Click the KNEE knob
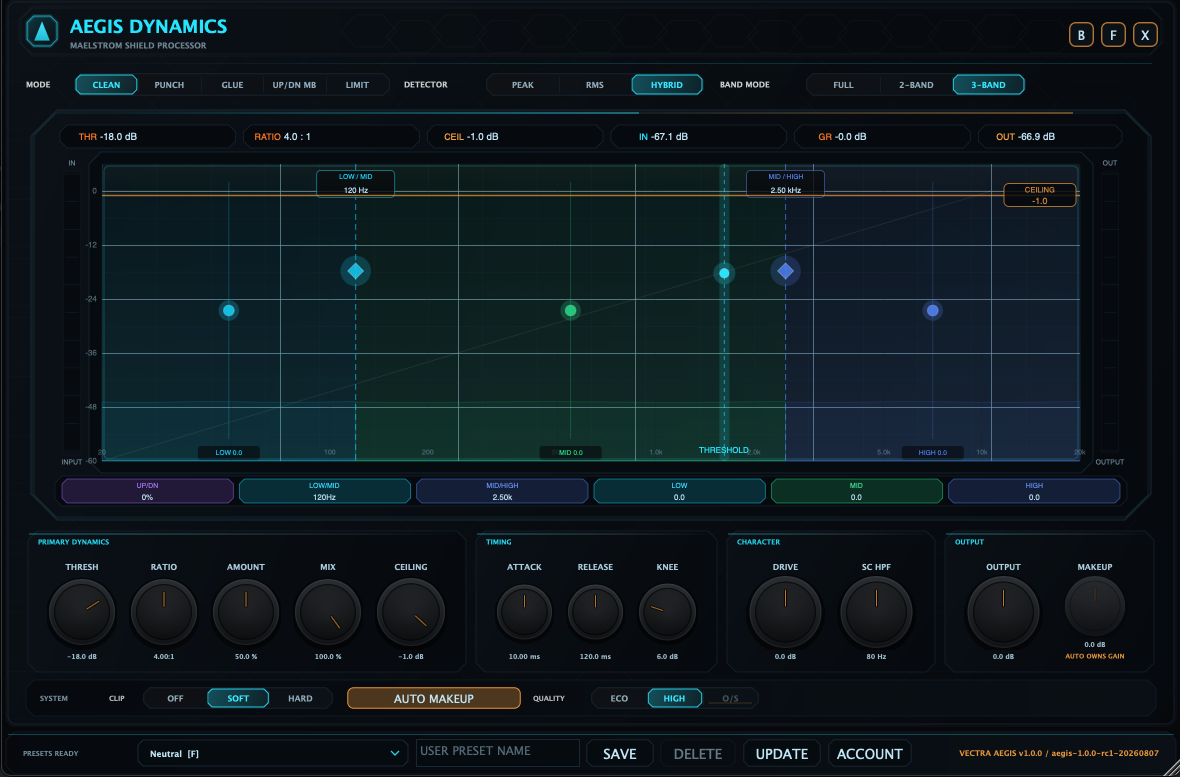 [x=667, y=612]
